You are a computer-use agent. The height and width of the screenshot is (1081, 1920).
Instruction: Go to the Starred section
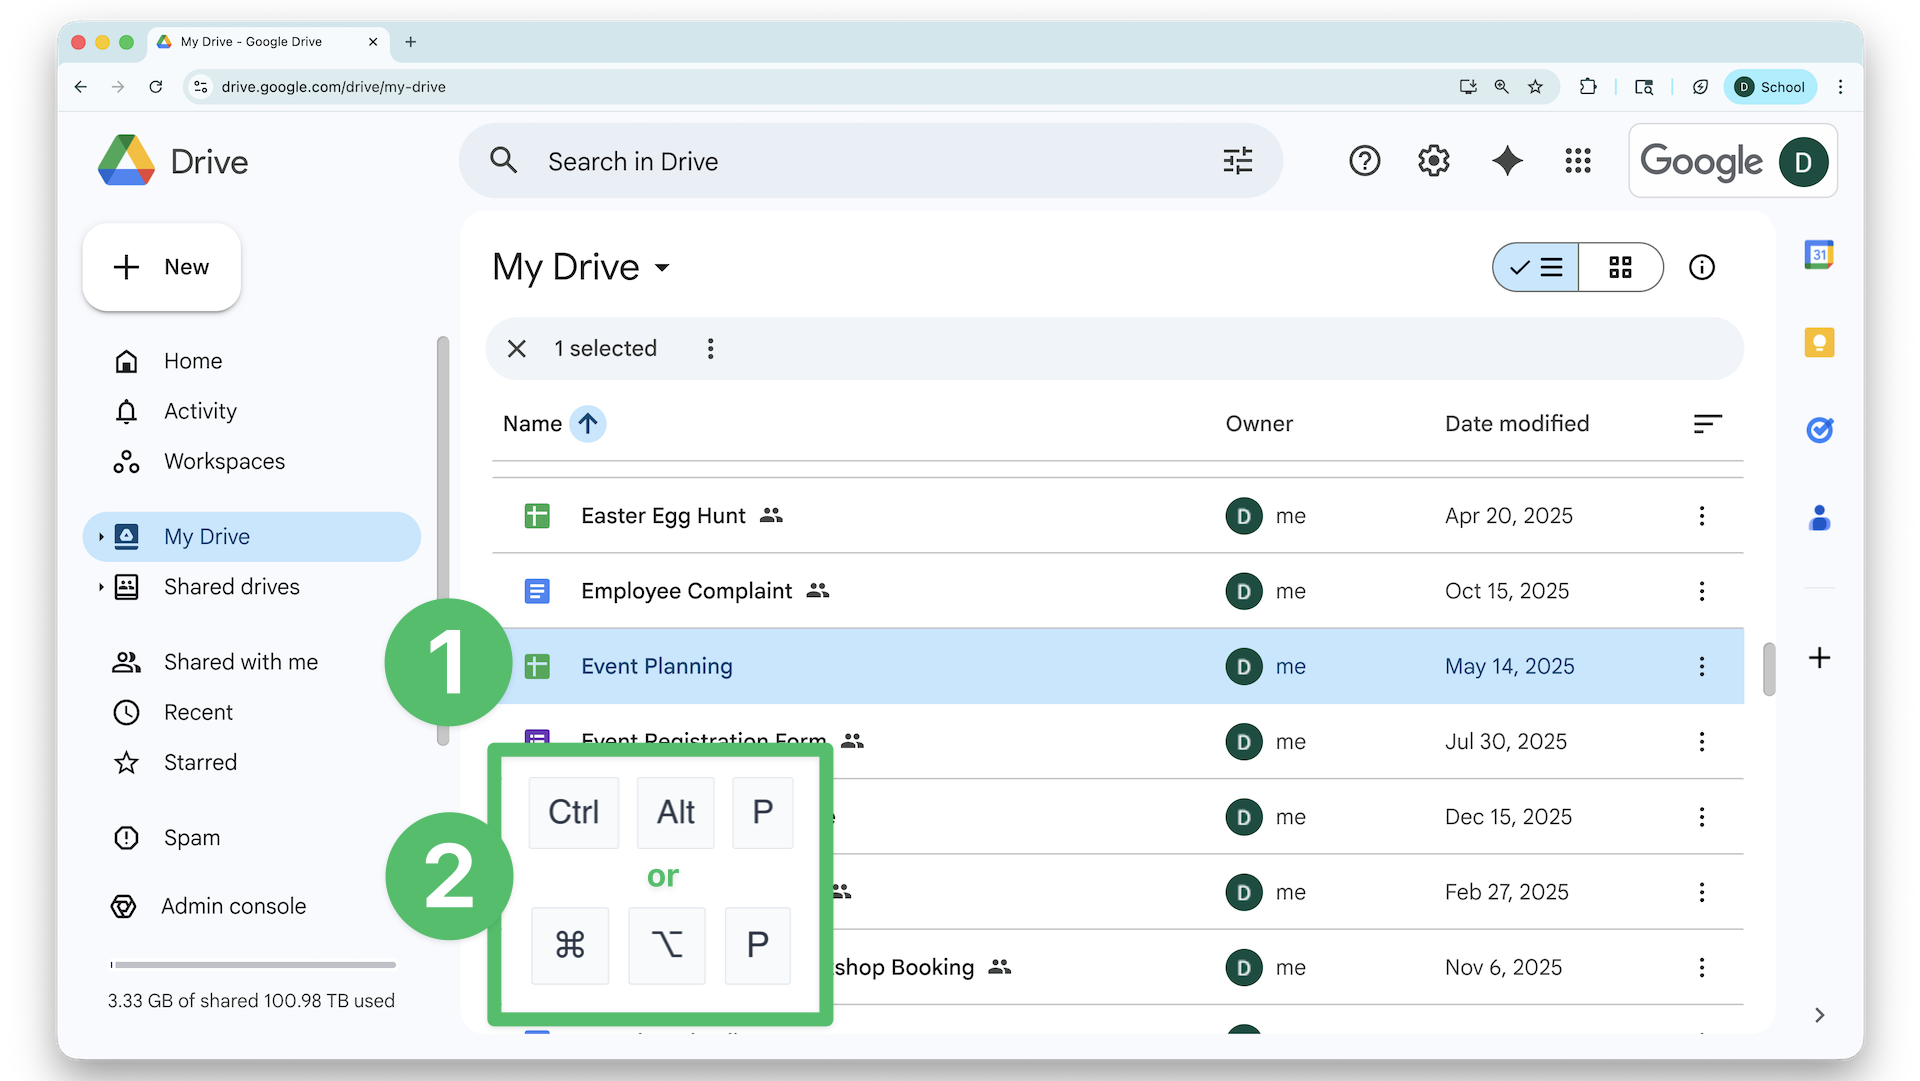pos(200,762)
